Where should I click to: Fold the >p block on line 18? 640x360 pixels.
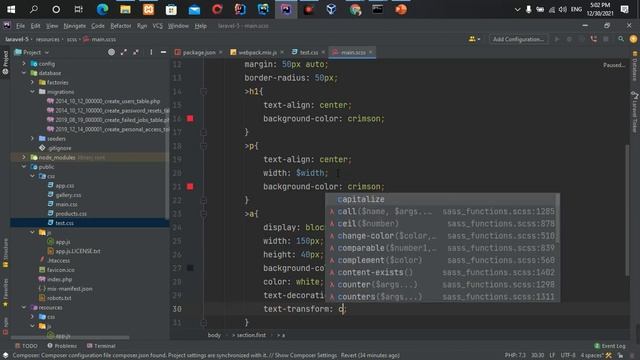[x=203, y=146]
